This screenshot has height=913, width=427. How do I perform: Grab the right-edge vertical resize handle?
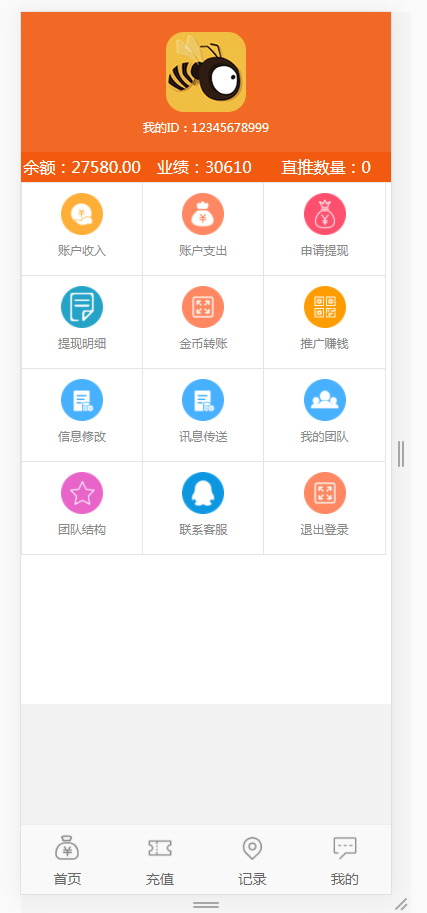pyautogui.click(x=401, y=454)
